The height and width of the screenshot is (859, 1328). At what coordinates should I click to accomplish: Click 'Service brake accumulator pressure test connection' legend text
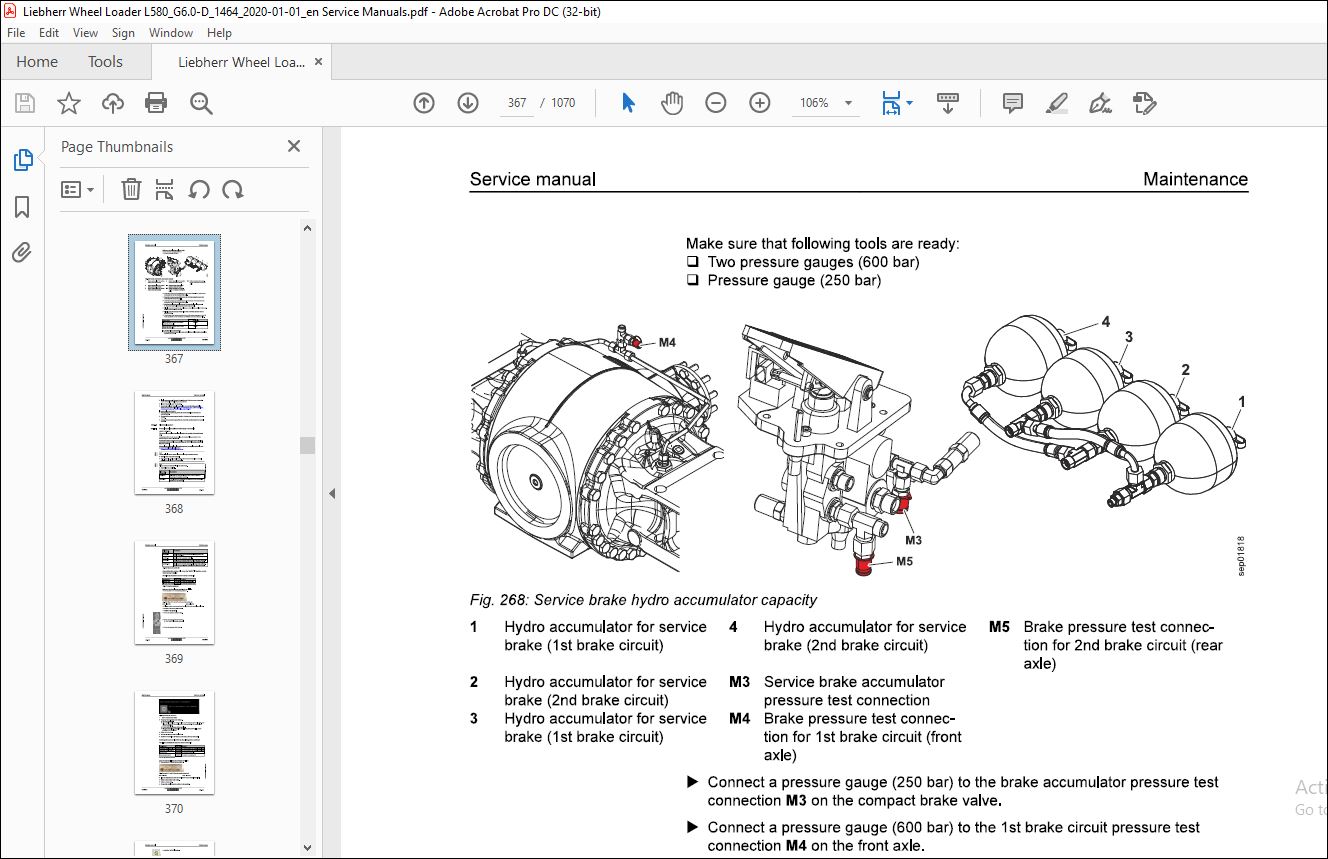pos(854,691)
